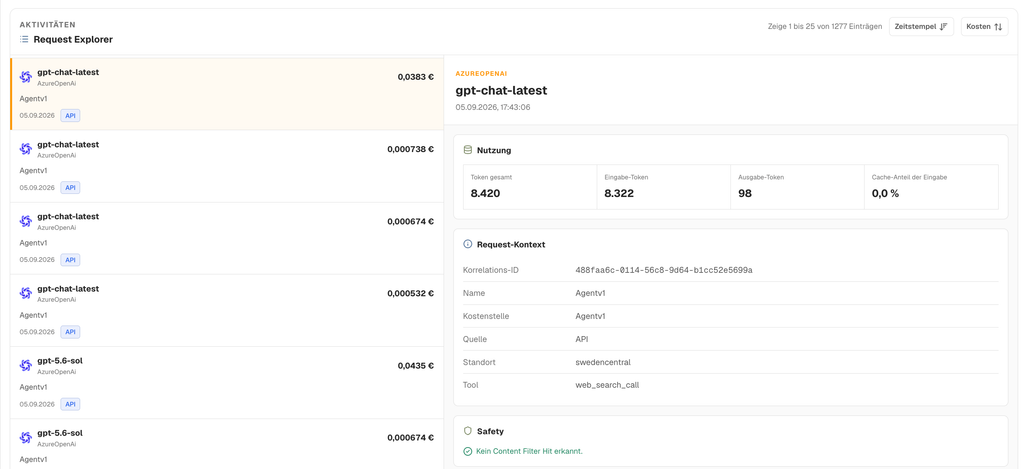Click the Eingabe-Token value 8.322
This screenshot has height=469, width=1024.
coord(619,193)
